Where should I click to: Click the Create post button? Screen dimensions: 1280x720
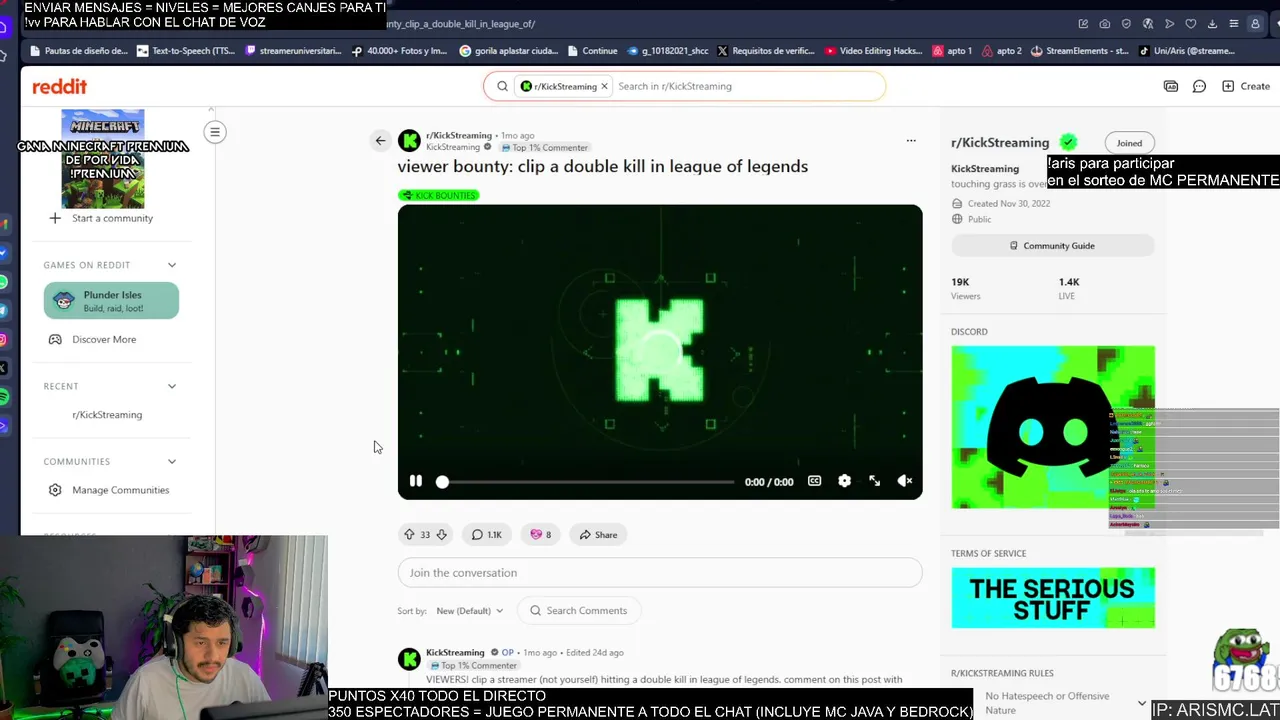[1246, 86]
